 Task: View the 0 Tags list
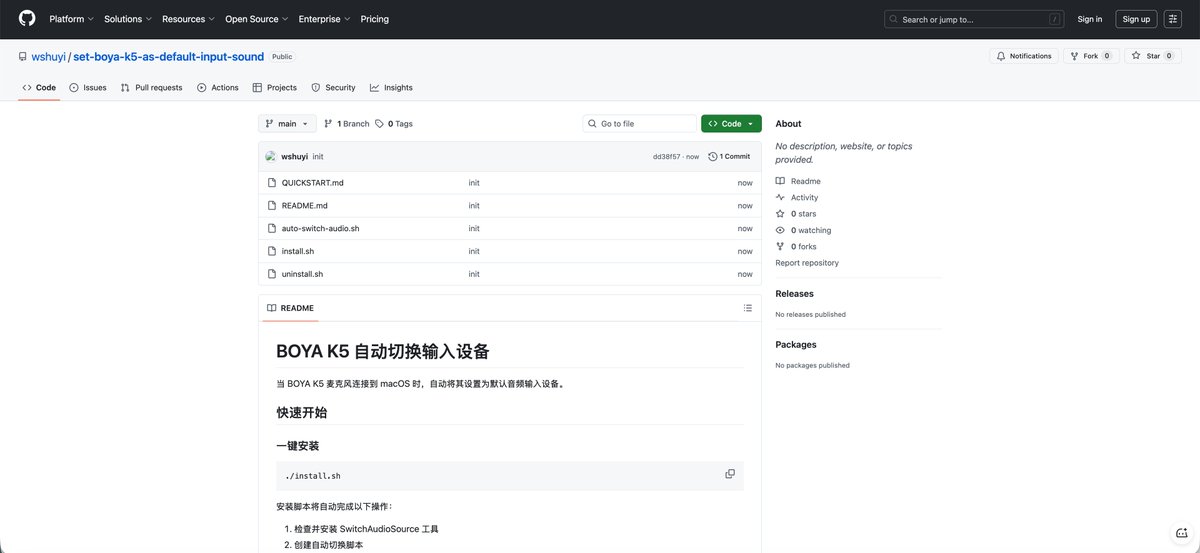pos(394,124)
